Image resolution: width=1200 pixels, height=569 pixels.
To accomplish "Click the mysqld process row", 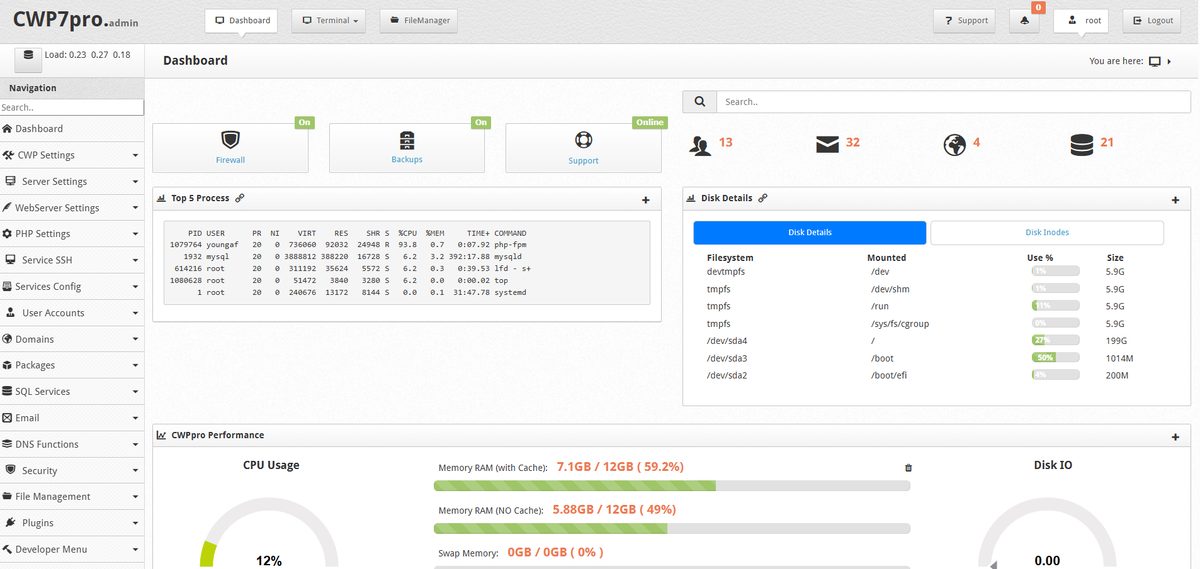I will click(346, 256).
